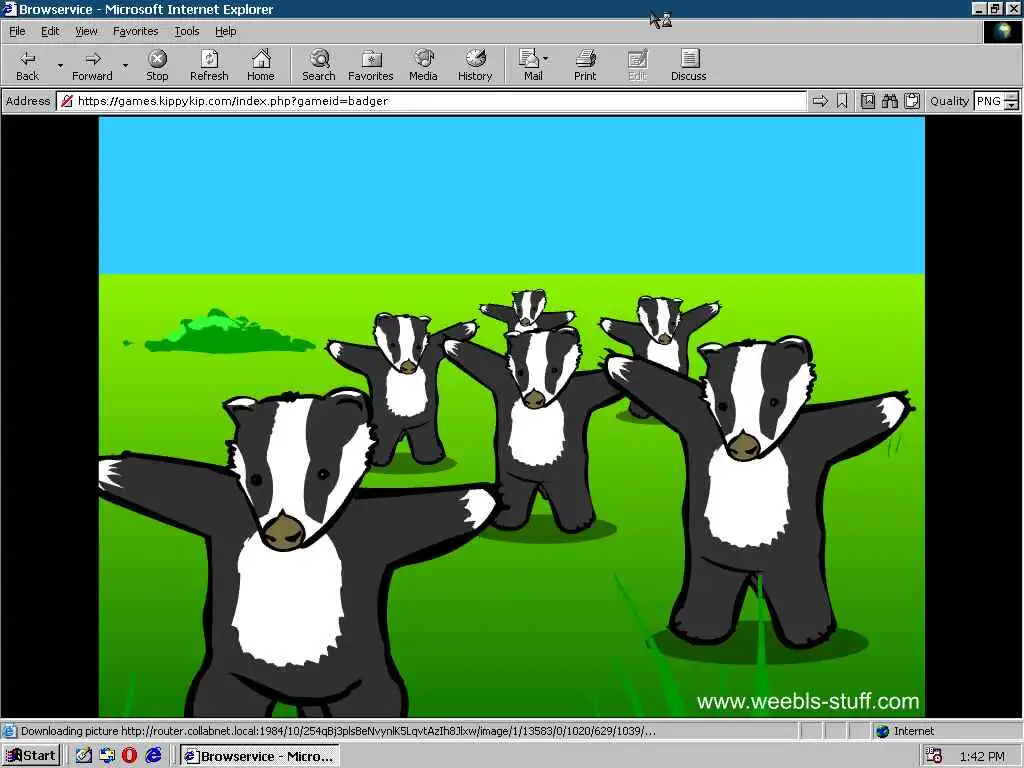Go to the Home page

click(261, 65)
